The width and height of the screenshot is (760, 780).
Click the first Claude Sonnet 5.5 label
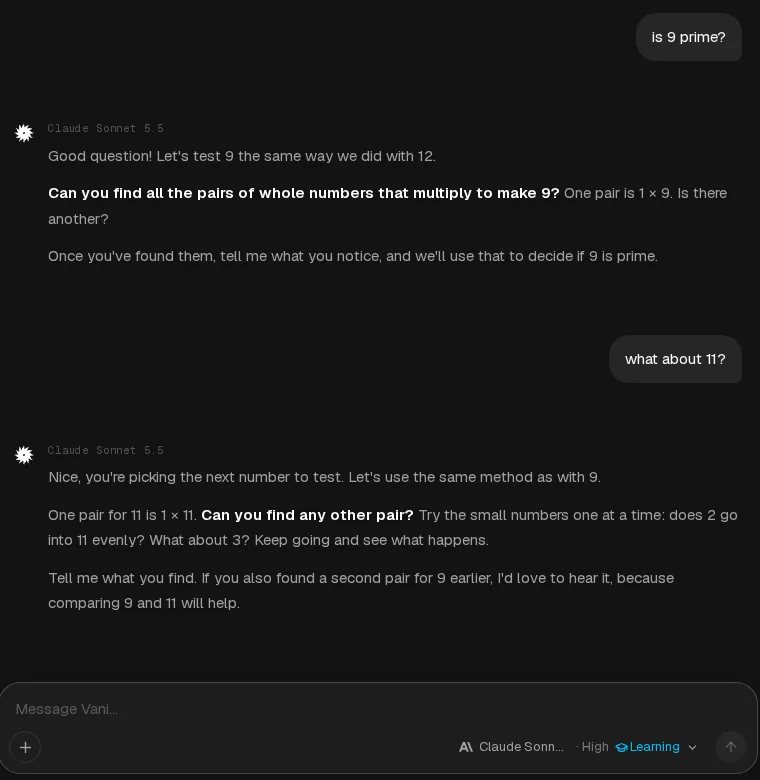click(x=105, y=128)
